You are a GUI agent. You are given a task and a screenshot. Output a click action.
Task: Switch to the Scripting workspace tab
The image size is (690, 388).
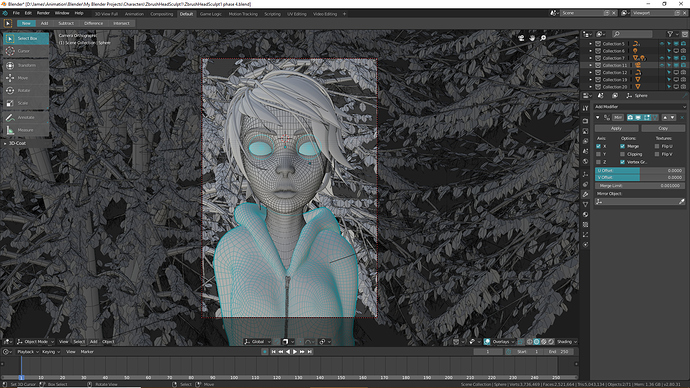[272, 14]
